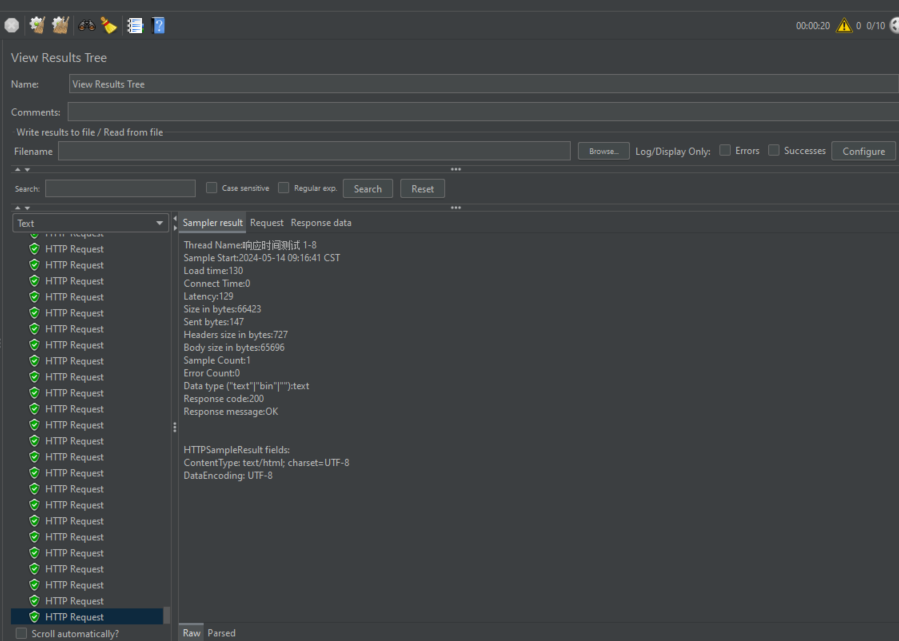Enable the Successes only checkbox

tap(773, 151)
